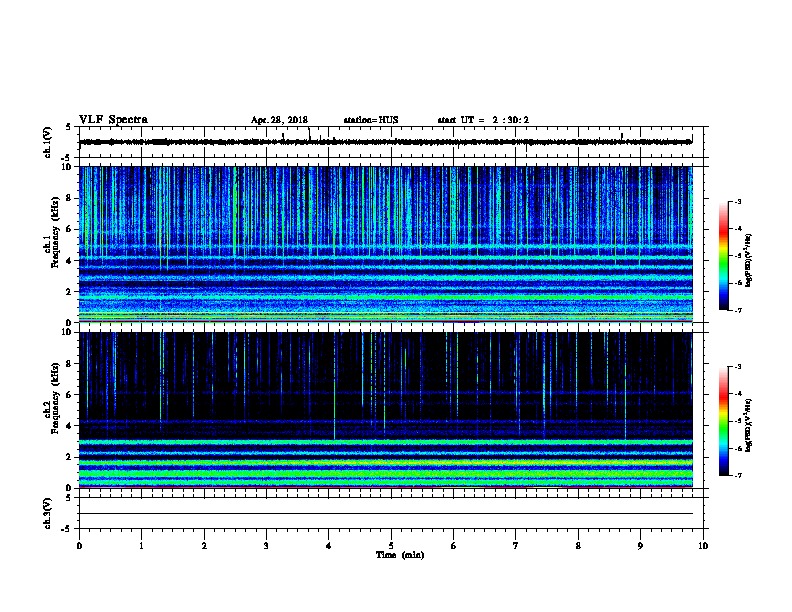Click the ch.1(V) waveform trace panel
This screenshot has height=612, width=792.
pyautogui.click(x=391, y=142)
